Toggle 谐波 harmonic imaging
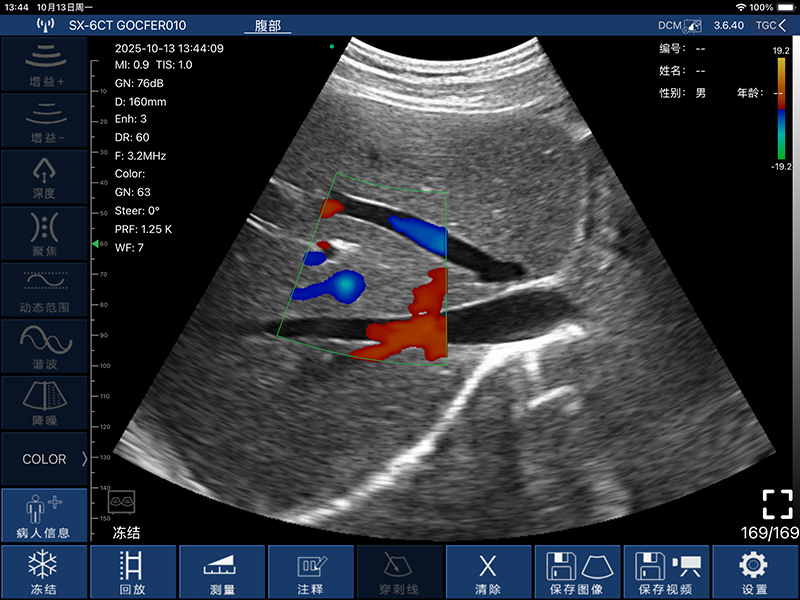 [44, 345]
